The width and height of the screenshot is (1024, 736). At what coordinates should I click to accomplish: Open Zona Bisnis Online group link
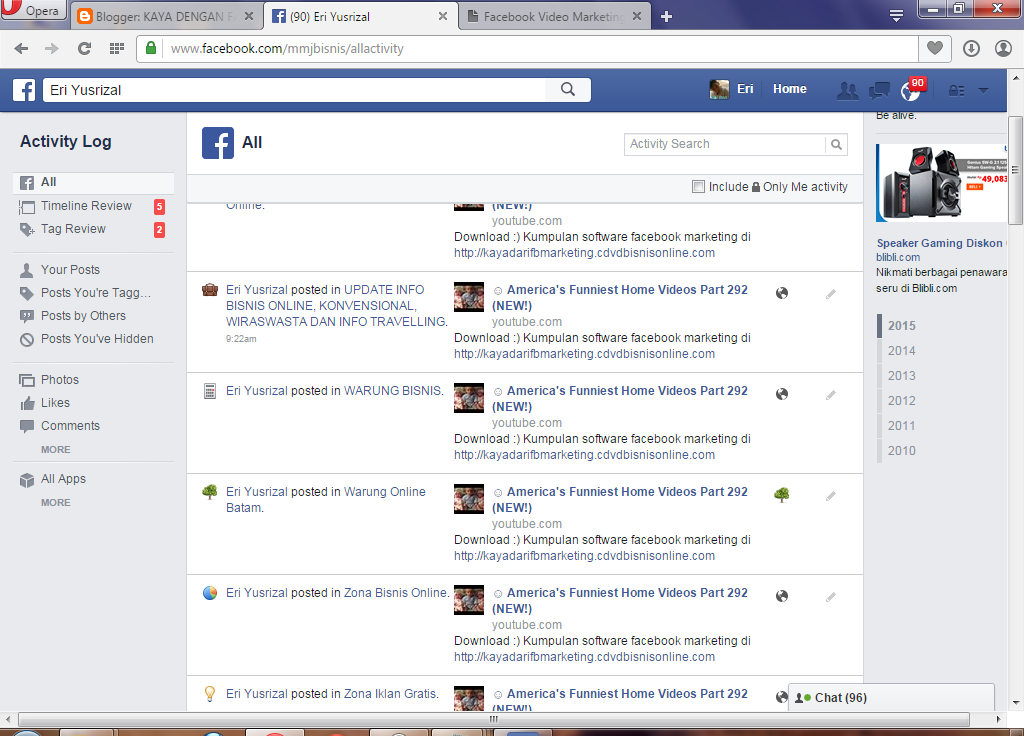[x=395, y=593]
